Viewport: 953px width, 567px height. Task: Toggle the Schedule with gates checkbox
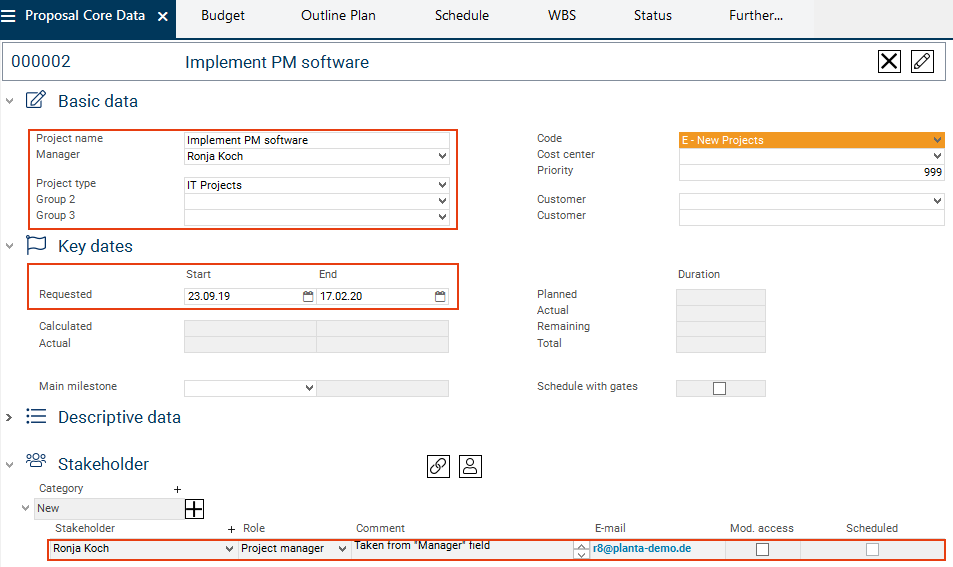coord(719,388)
